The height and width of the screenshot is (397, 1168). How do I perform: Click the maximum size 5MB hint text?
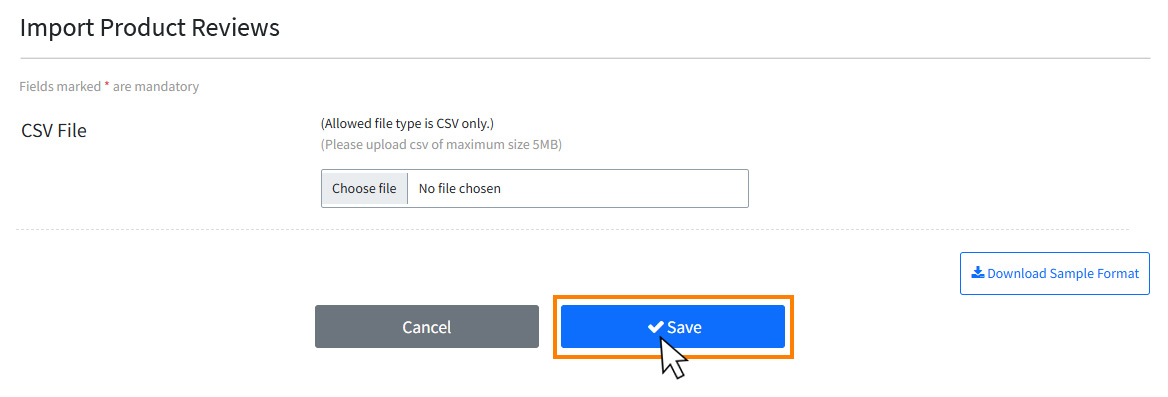[441, 144]
